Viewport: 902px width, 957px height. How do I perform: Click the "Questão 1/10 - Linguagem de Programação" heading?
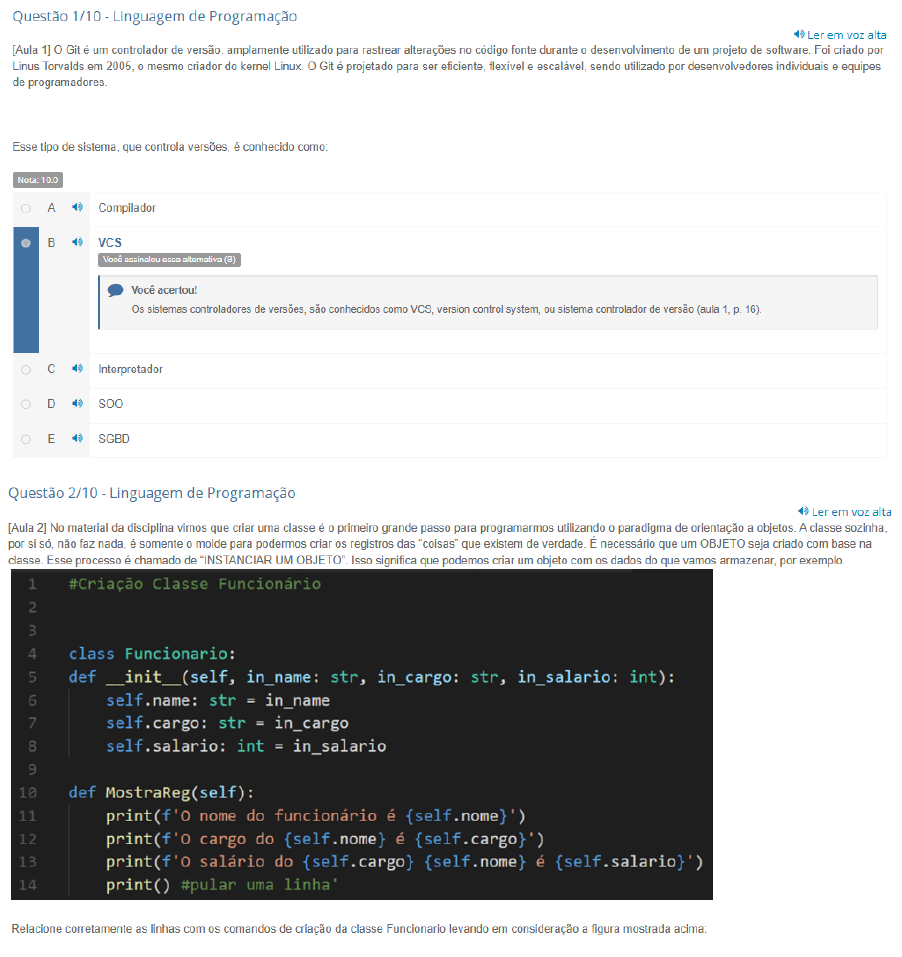pyautogui.click(x=155, y=16)
